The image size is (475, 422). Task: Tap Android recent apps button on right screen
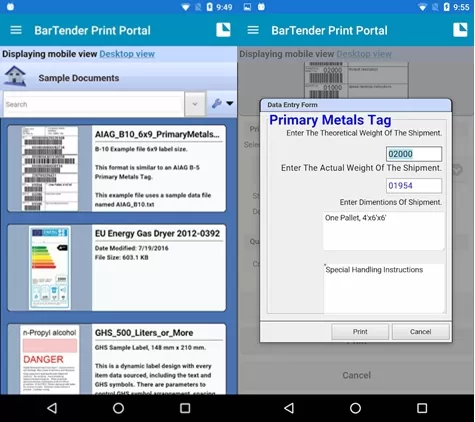point(422,408)
